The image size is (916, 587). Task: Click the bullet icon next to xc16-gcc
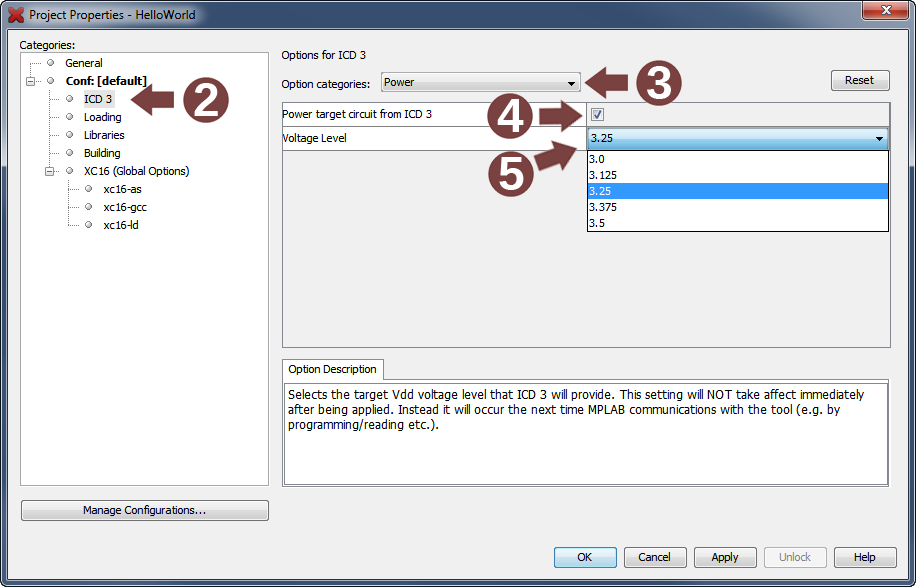tap(89, 207)
